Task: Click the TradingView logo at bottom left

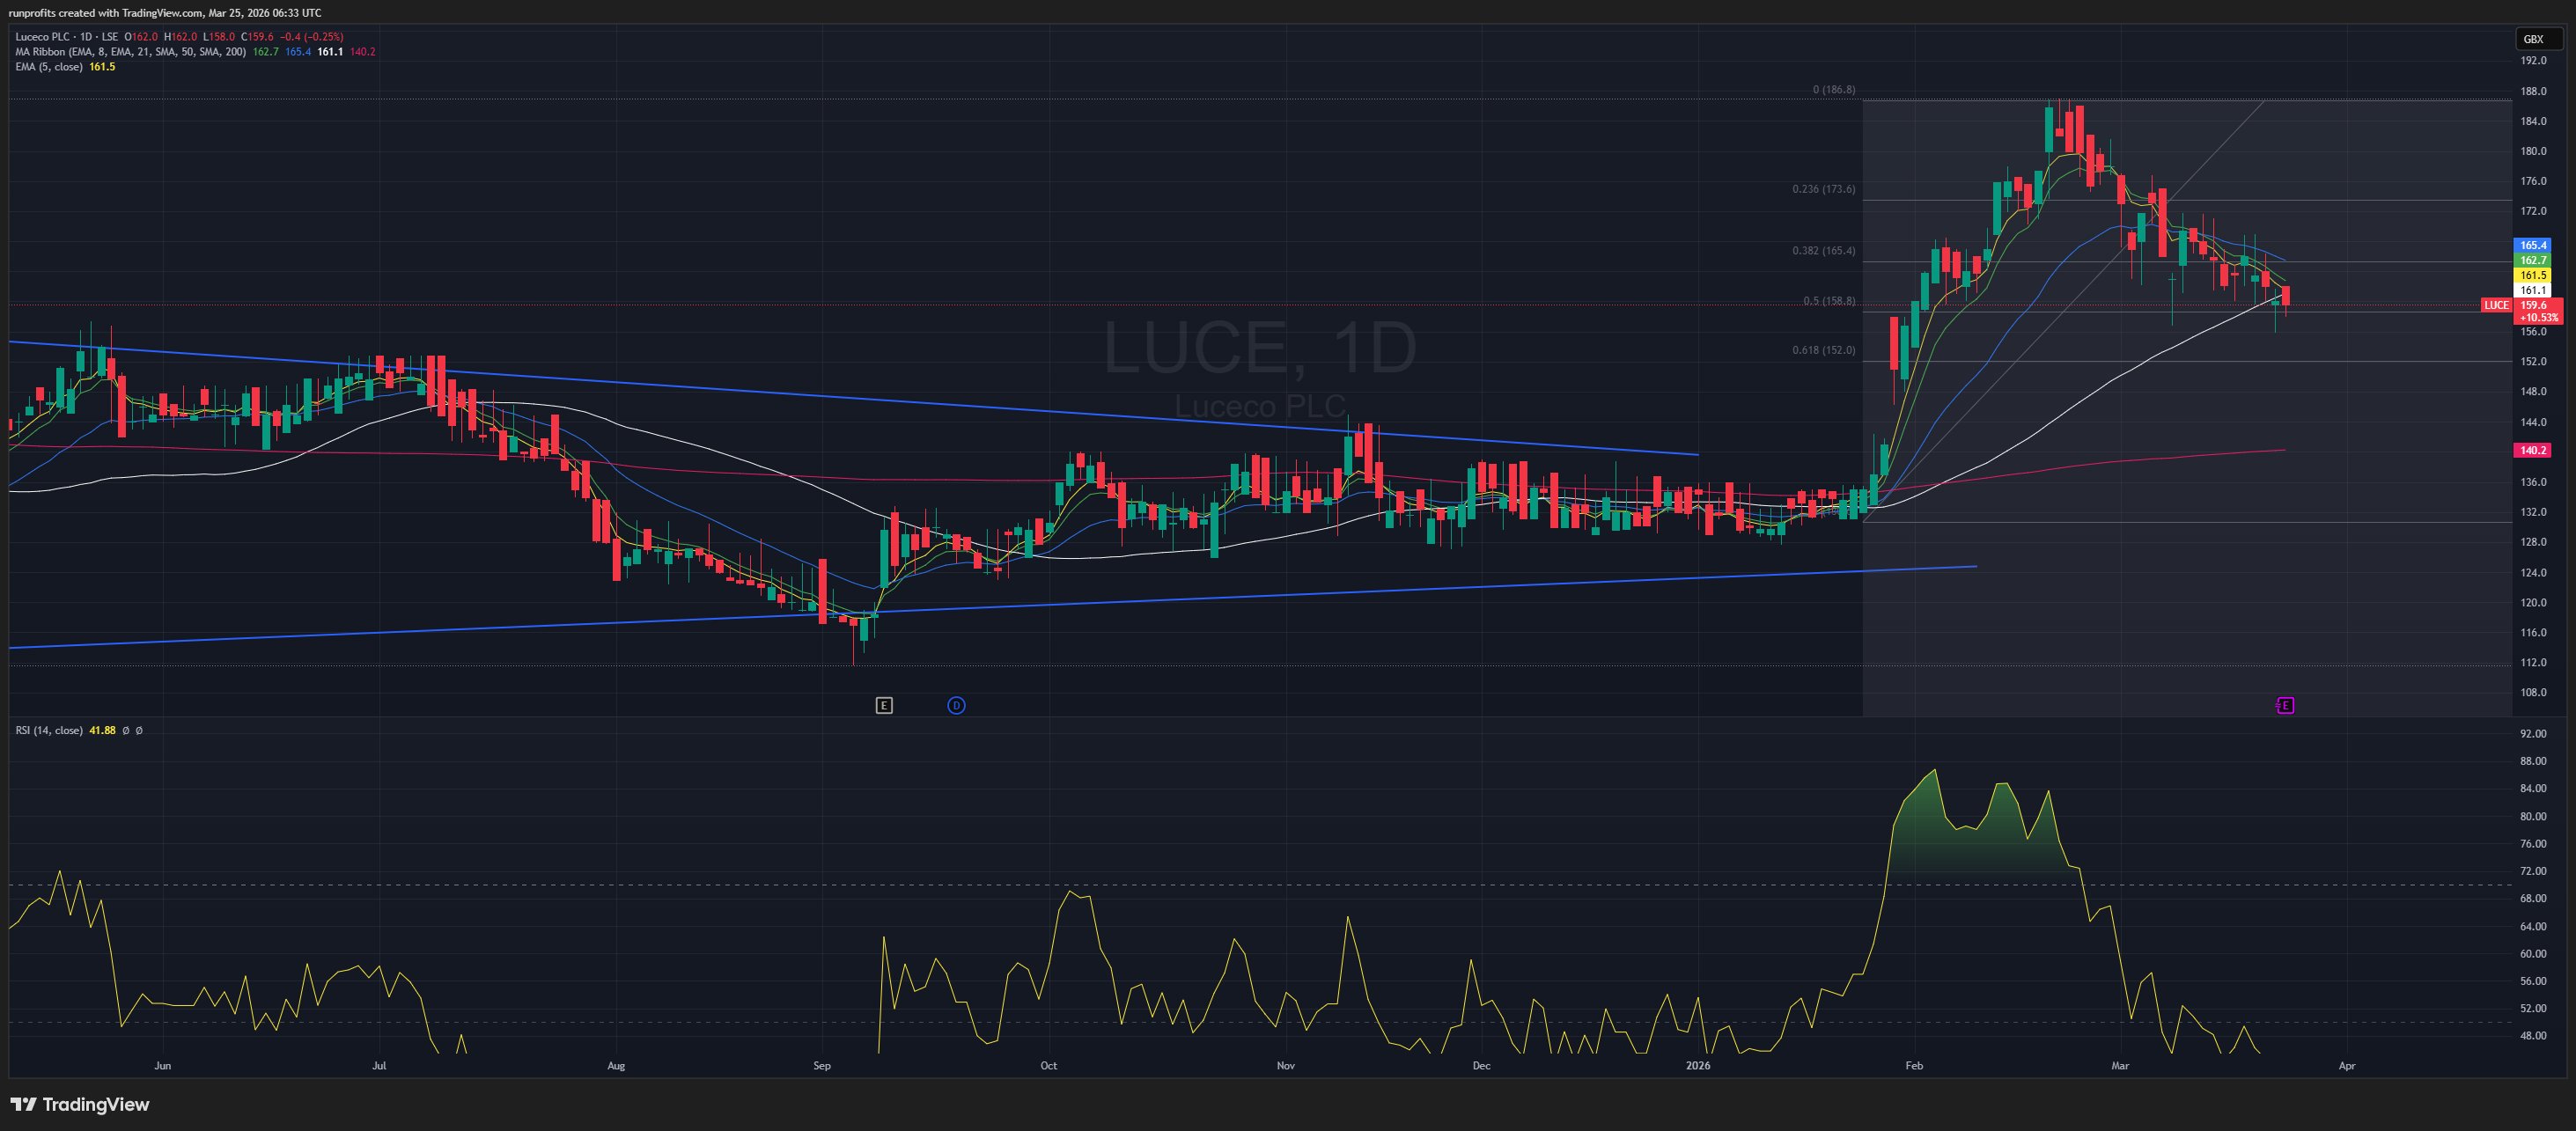Action: tap(80, 1104)
